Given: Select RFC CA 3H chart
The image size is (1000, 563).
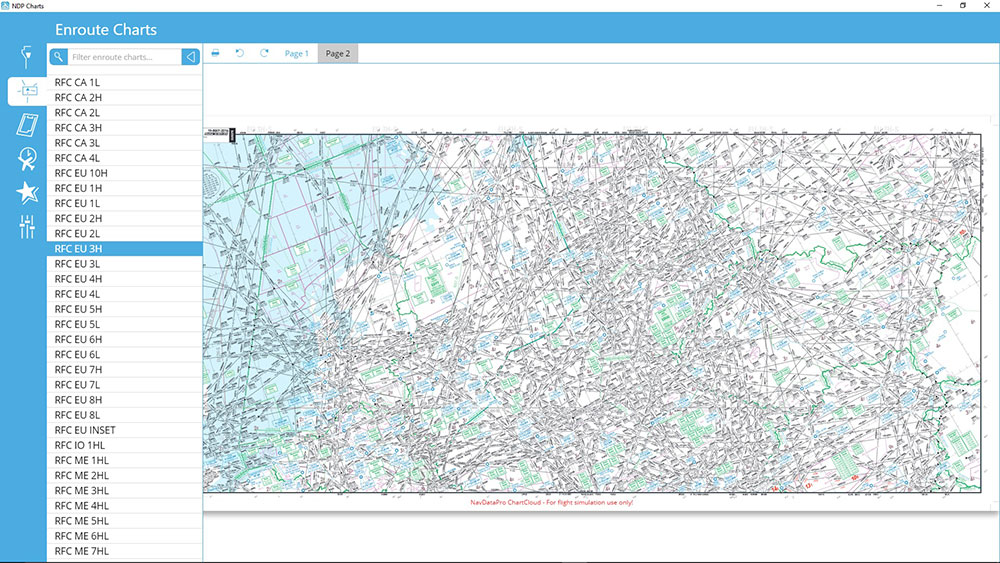Looking at the screenshot, I should coord(125,128).
